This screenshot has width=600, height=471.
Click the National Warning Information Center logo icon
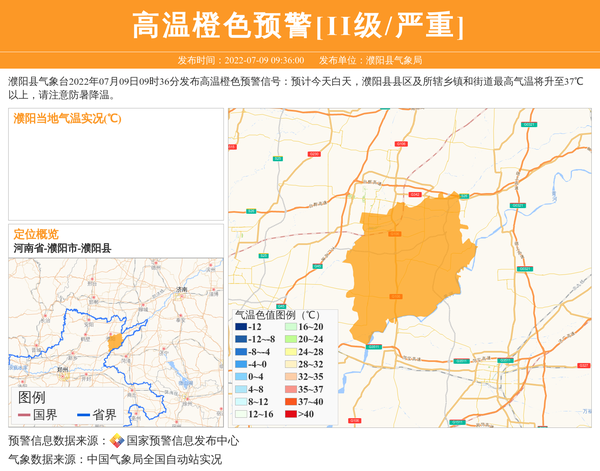(x=117, y=440)
